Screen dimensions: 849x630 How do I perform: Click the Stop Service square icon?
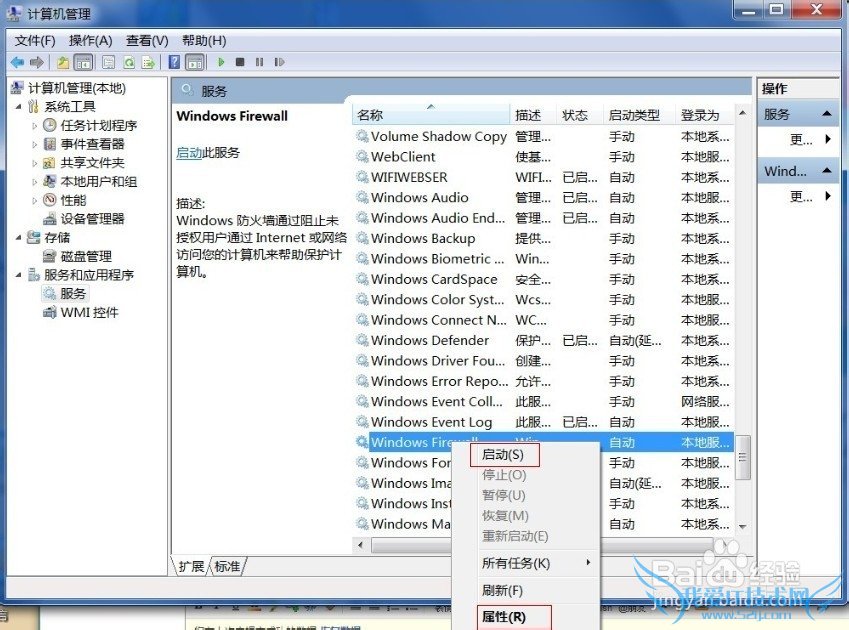click(x=240, y=62)
